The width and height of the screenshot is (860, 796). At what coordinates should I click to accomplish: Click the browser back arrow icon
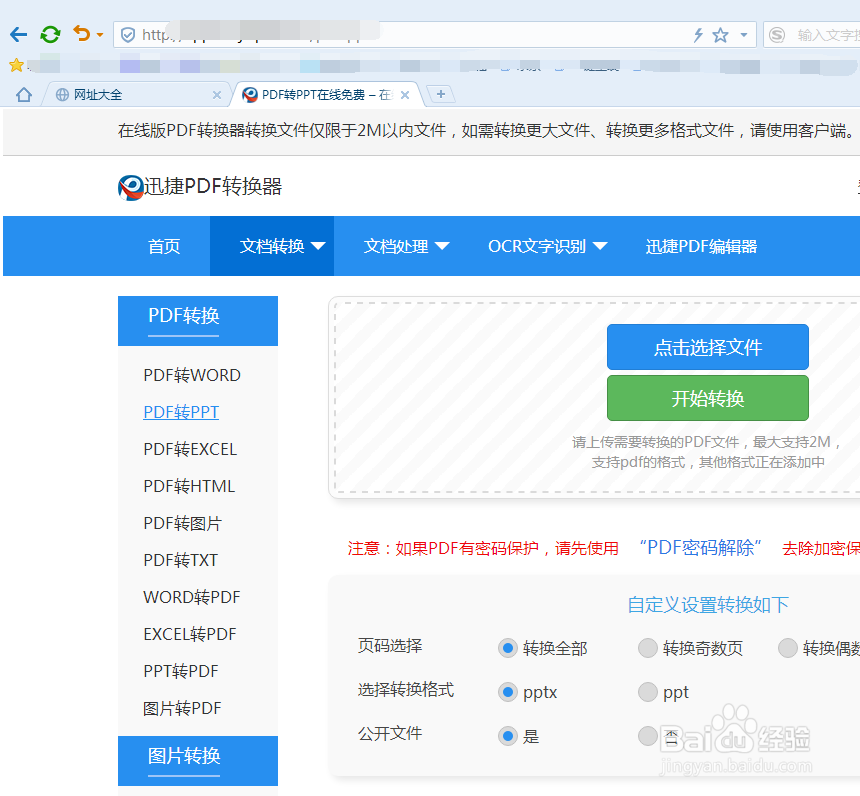pyautogui.click(x=18, y=33)
